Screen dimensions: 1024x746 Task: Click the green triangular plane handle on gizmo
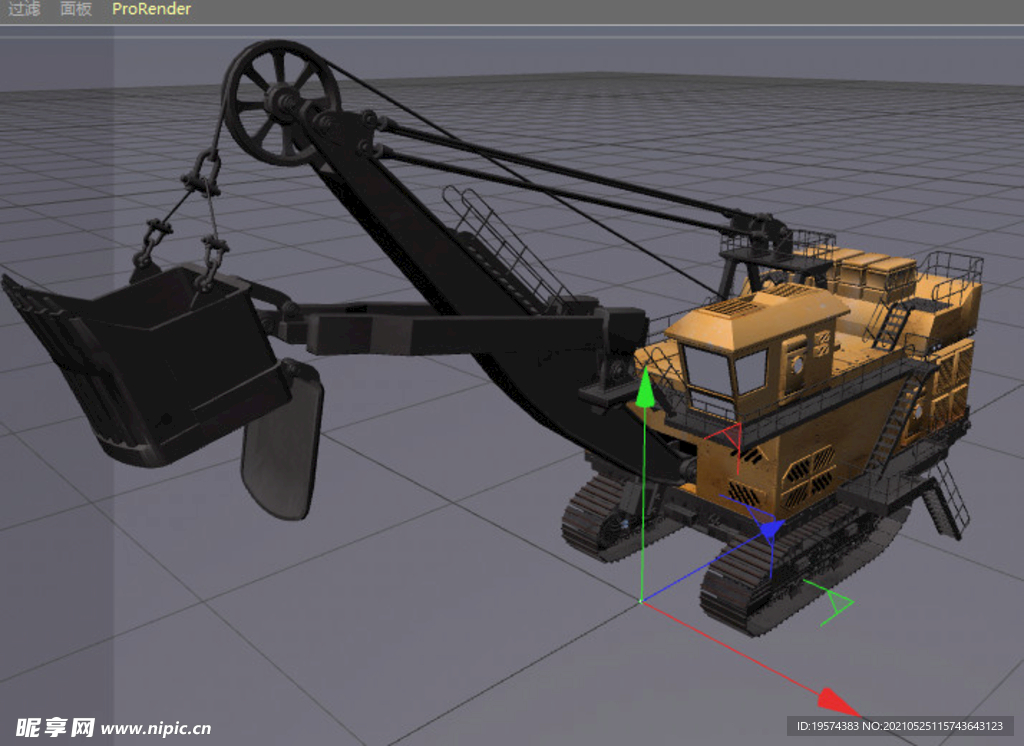click(x=833, y=604)
